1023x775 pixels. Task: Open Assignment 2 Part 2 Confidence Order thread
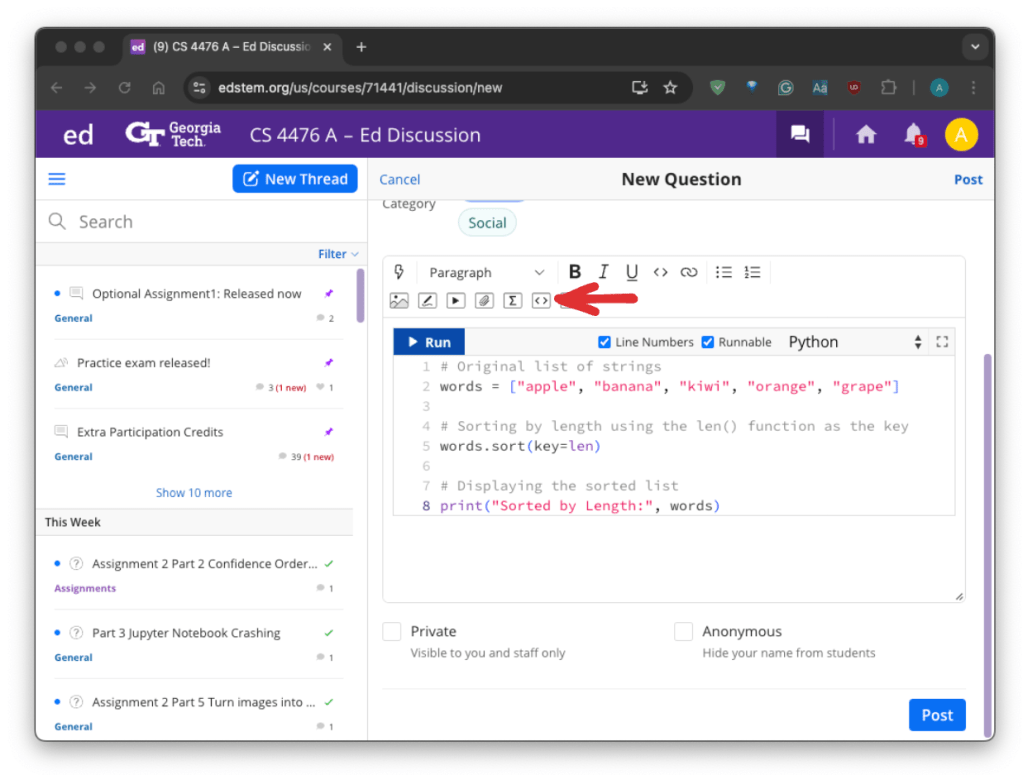click(204, 564)
